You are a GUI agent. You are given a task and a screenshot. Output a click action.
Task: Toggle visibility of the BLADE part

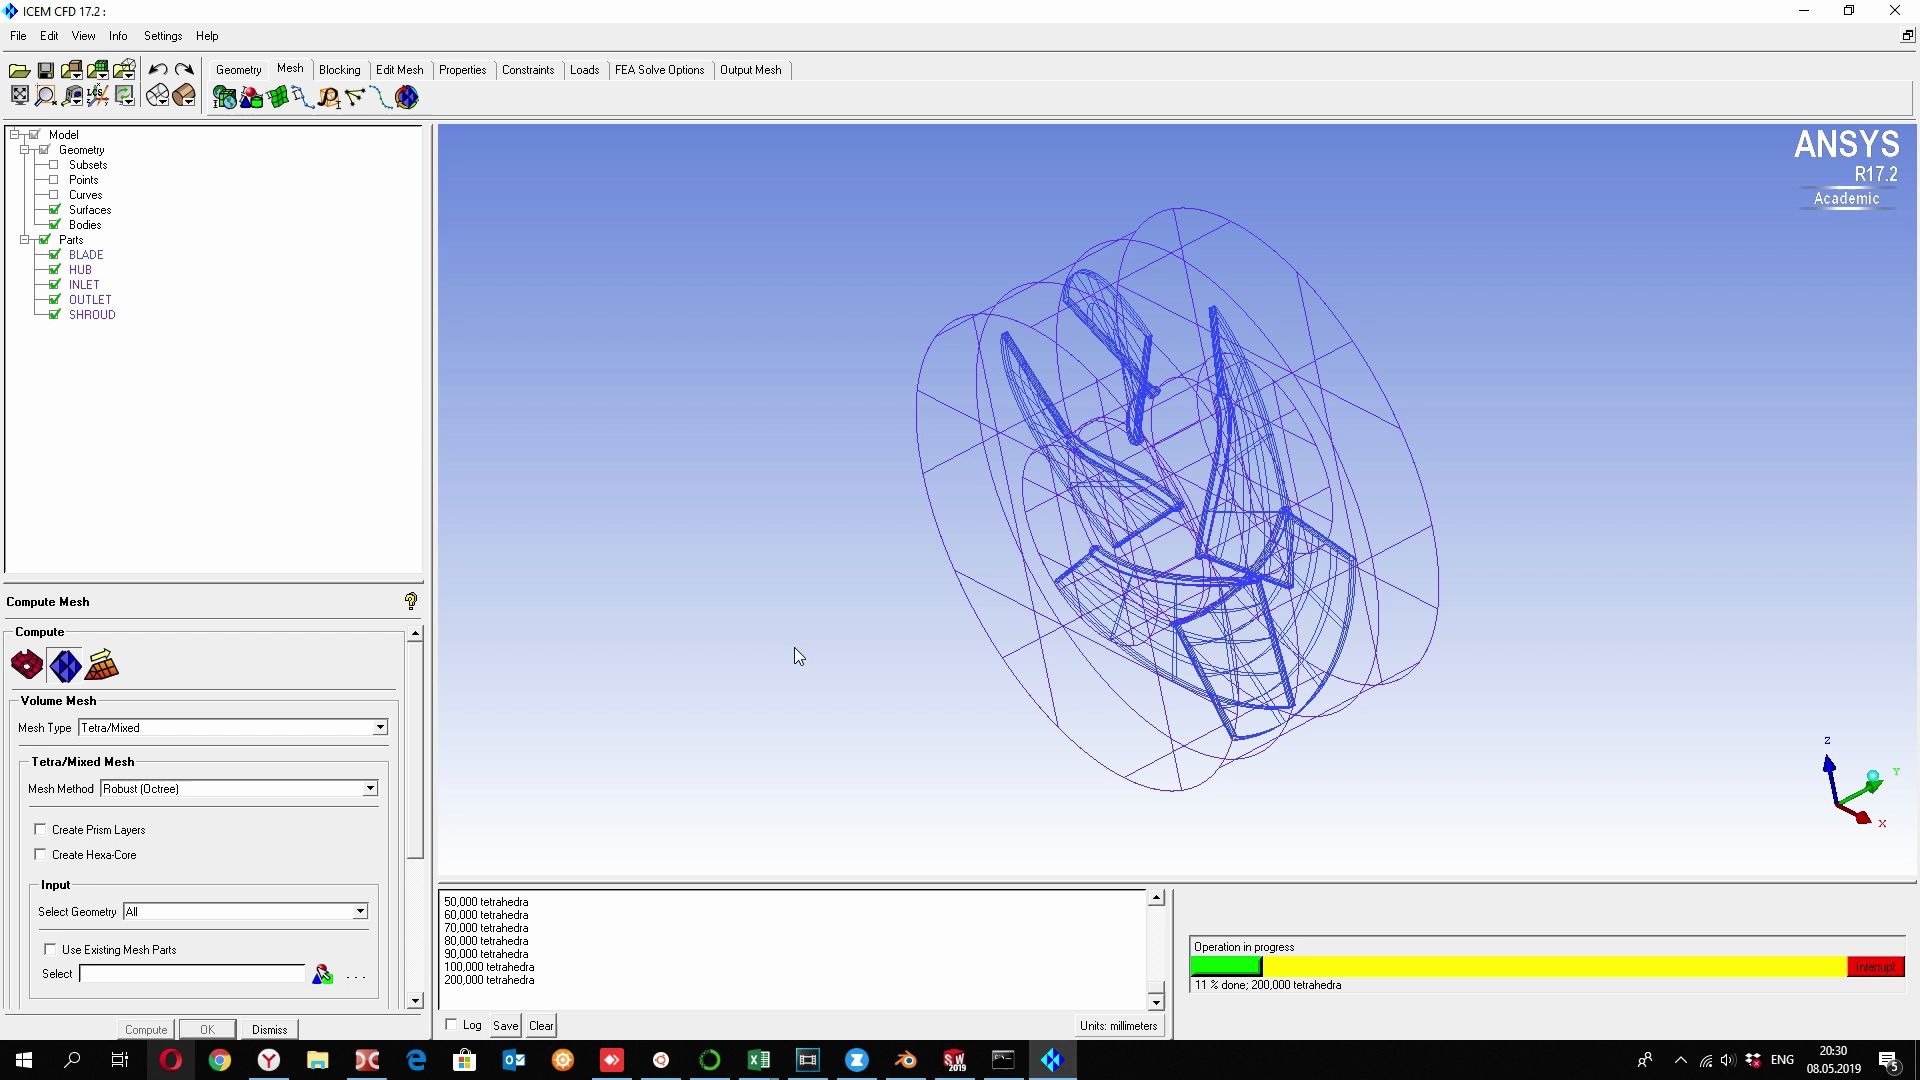tap(55, 255)
